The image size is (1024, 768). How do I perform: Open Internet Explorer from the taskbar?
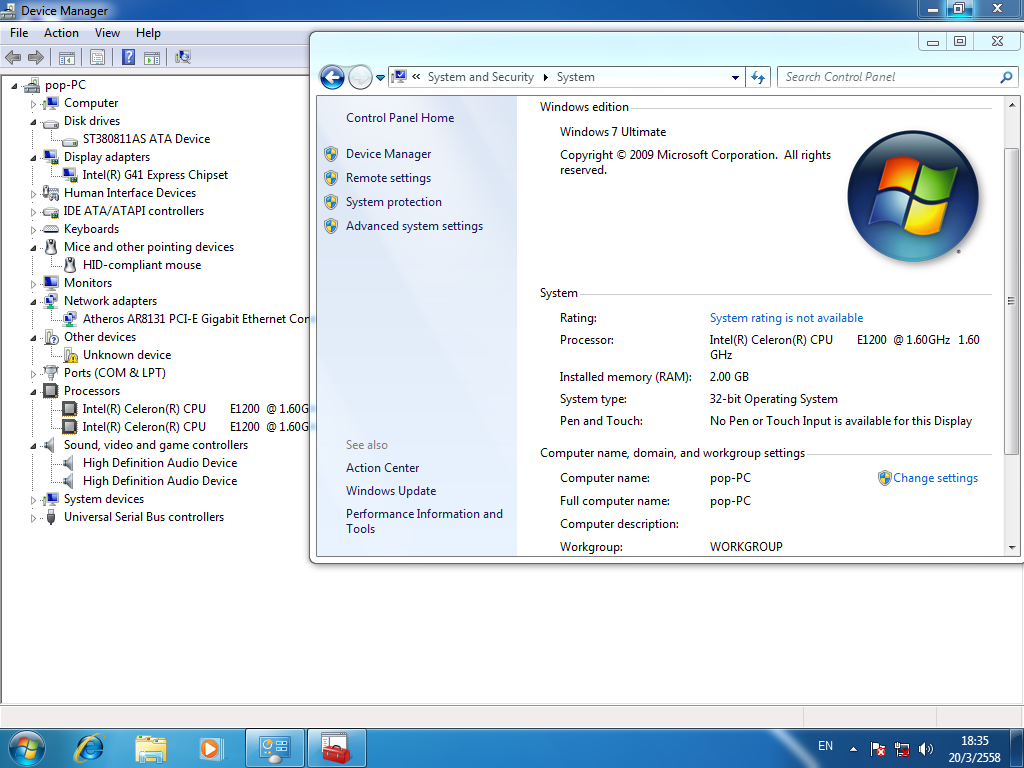90,748
